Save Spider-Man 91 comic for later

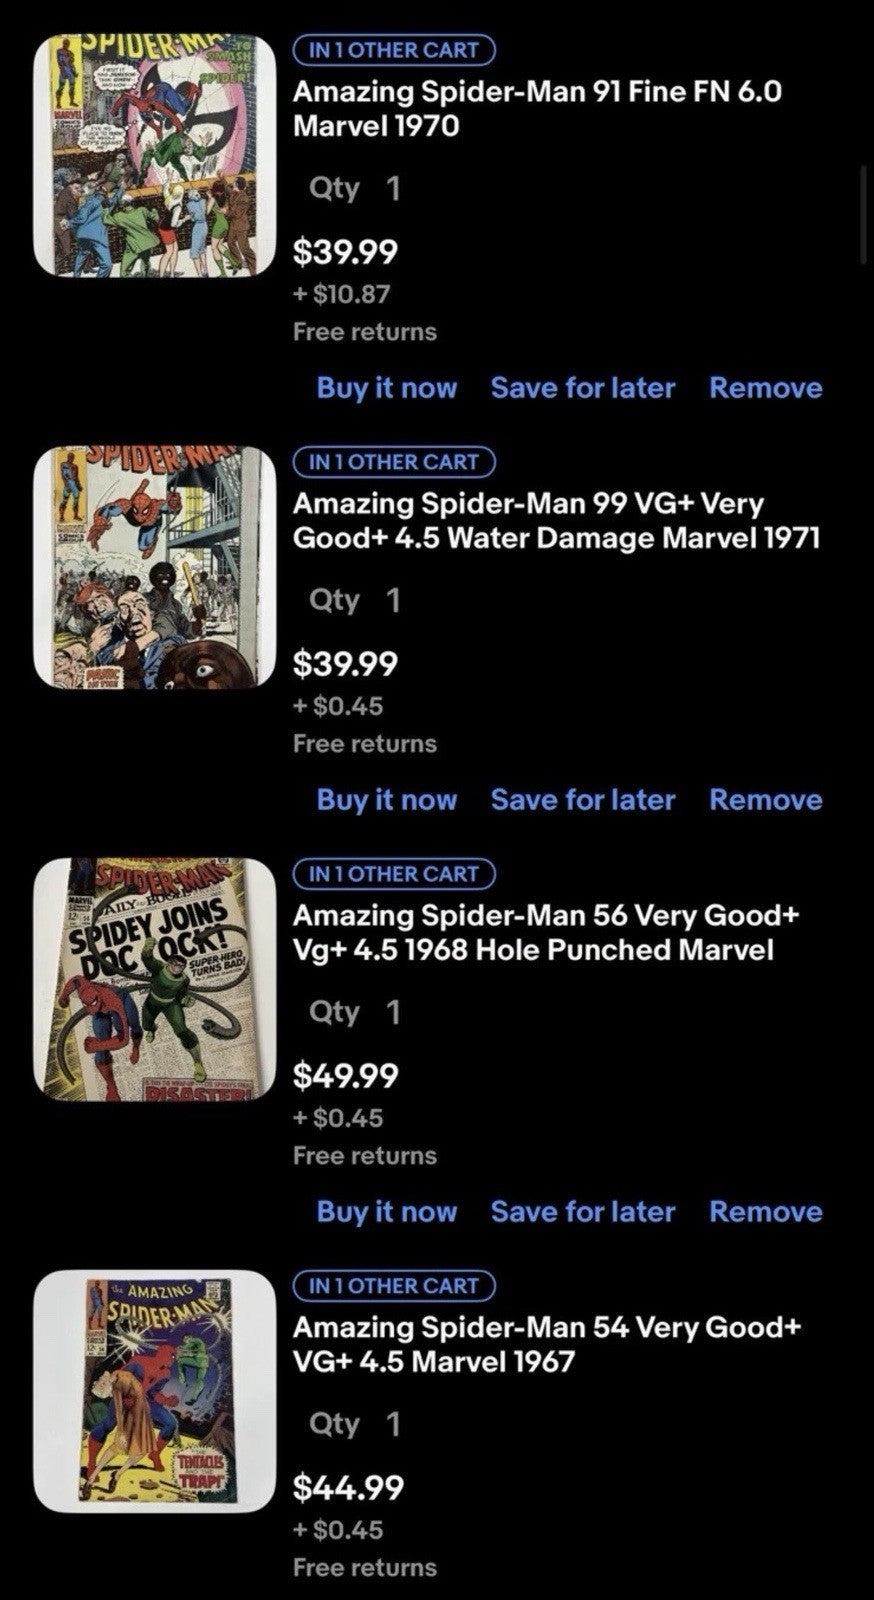click(x=583, y=388)
